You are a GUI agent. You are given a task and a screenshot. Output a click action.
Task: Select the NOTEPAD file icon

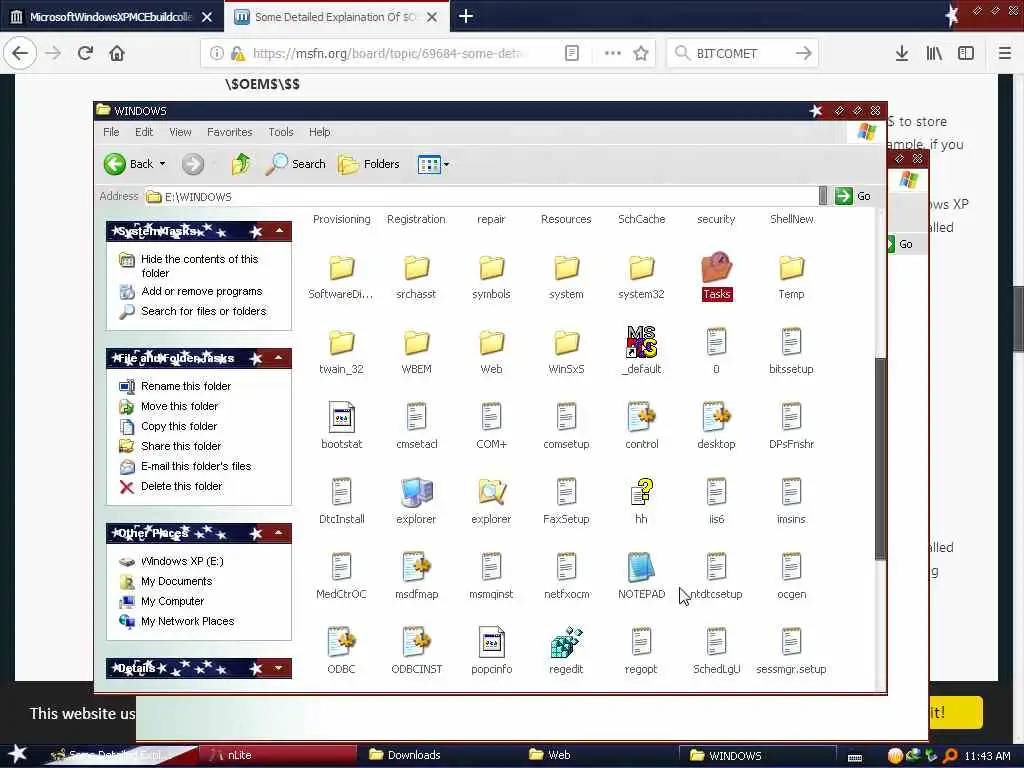pos(641,567)
